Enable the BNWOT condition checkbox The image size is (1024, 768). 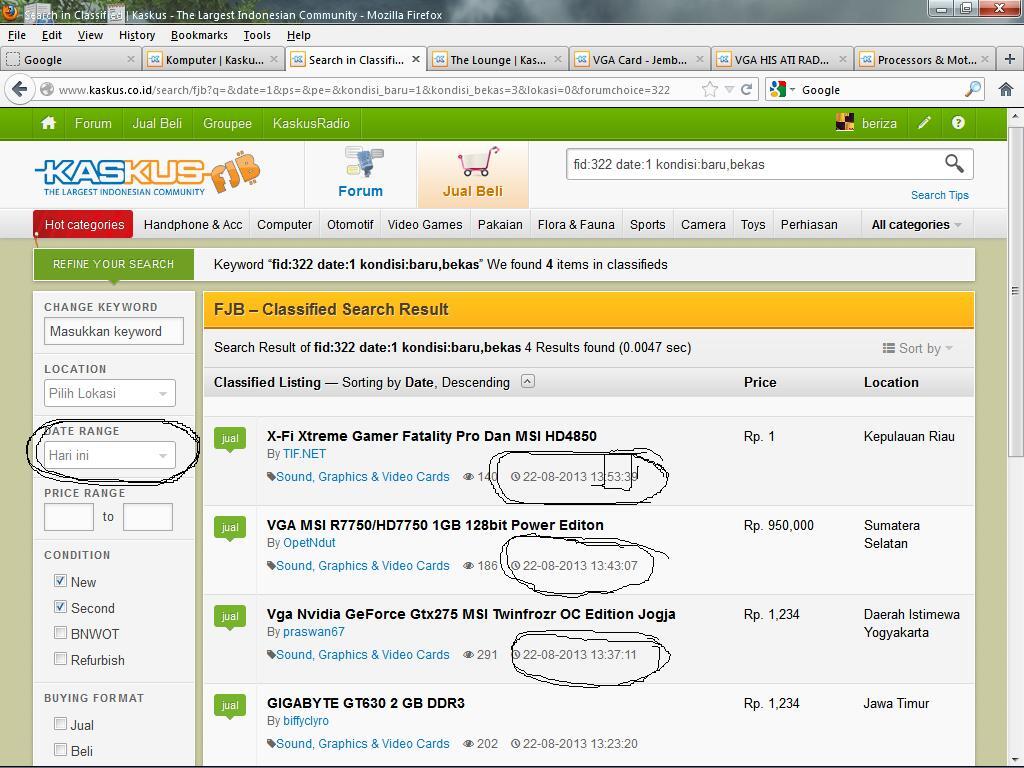tap(60, 633)
